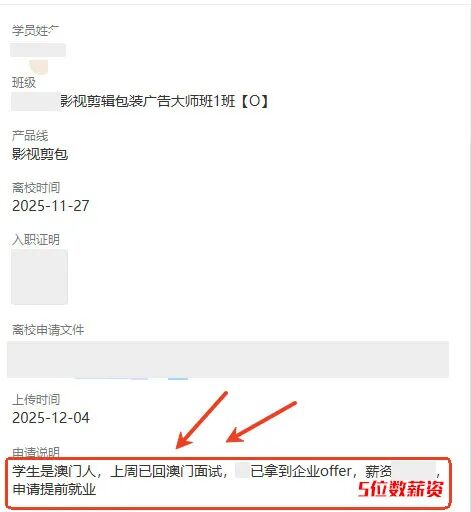The width and height of the screenshot is (471, 512).
Task: Click the left red arrow annotation
Action: (202, 420)
